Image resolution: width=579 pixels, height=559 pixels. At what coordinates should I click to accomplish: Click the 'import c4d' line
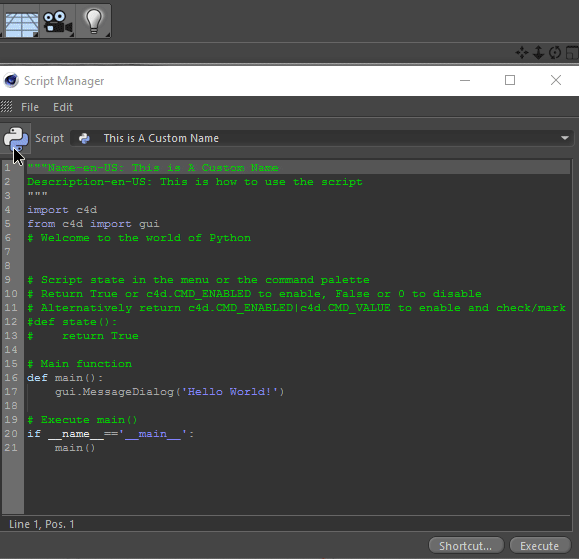click(x=62, y=210)
